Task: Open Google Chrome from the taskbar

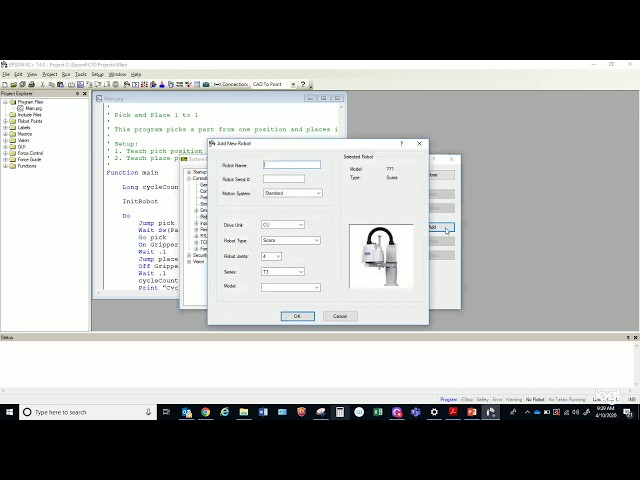Action: pyautogui.click(x=206, y=412)
